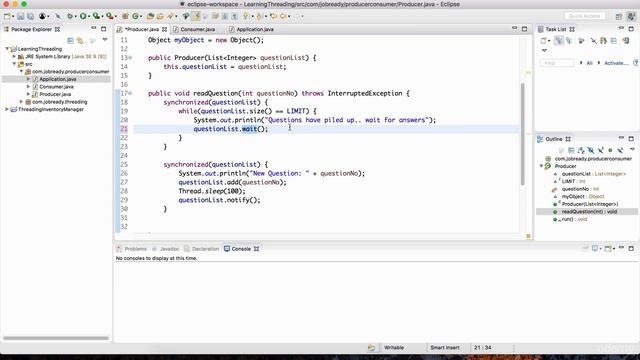The height and width of the screenshot is (360, 640).
Task: Click the Toggle Mark Occurrences icon
Action: 196,16
